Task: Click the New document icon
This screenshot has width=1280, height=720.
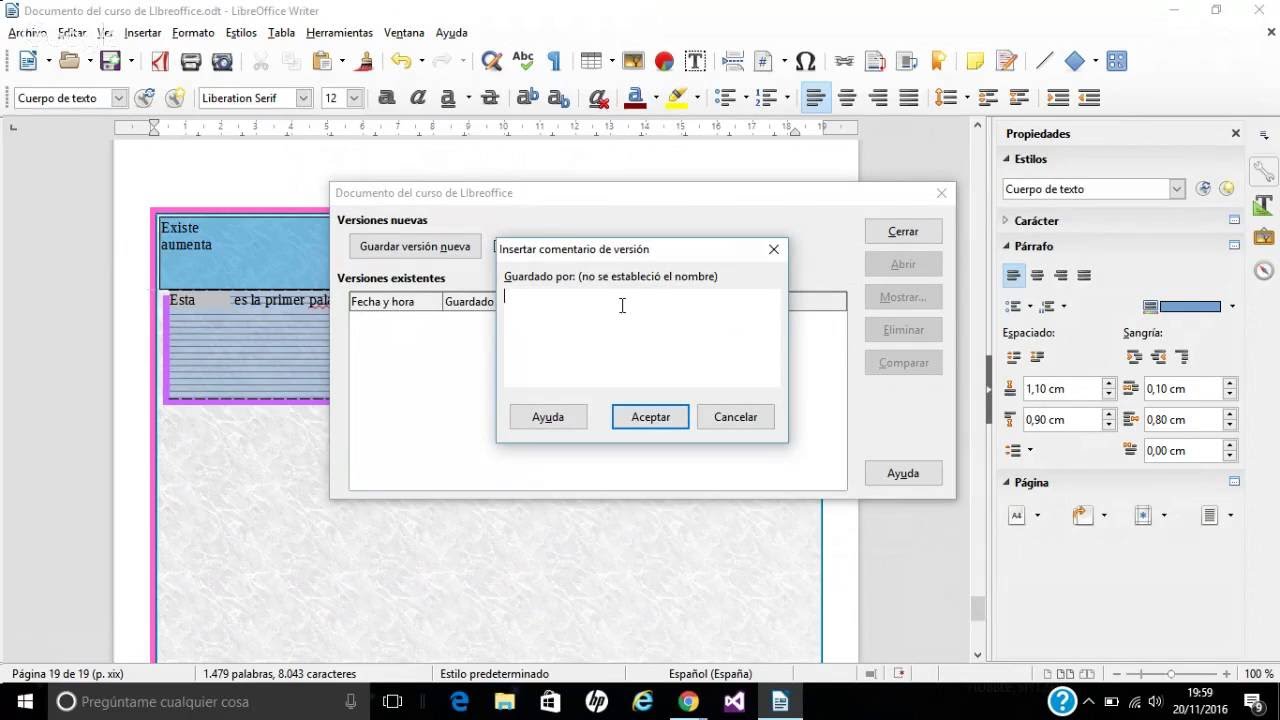Action: tap(28, 61)
